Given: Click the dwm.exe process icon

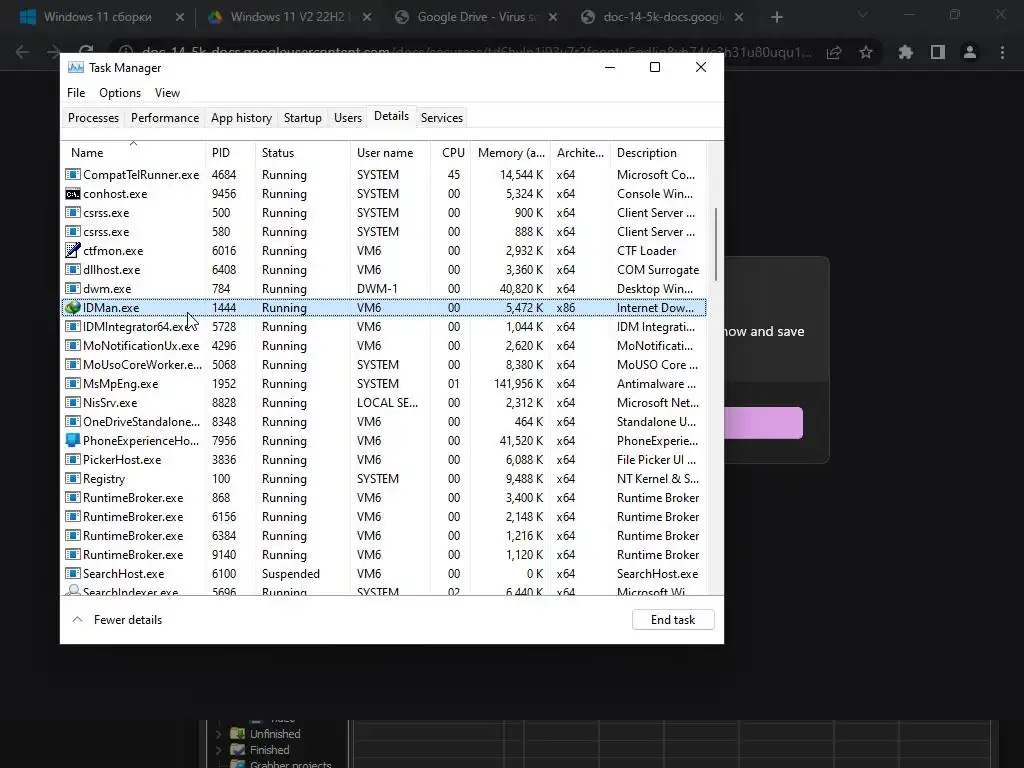Looking at the screenshot, I should (72, 289).
